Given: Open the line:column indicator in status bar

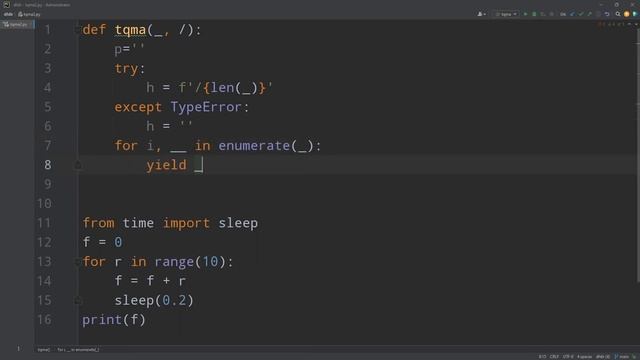Looking at the screenshot, I should (542, 357).
